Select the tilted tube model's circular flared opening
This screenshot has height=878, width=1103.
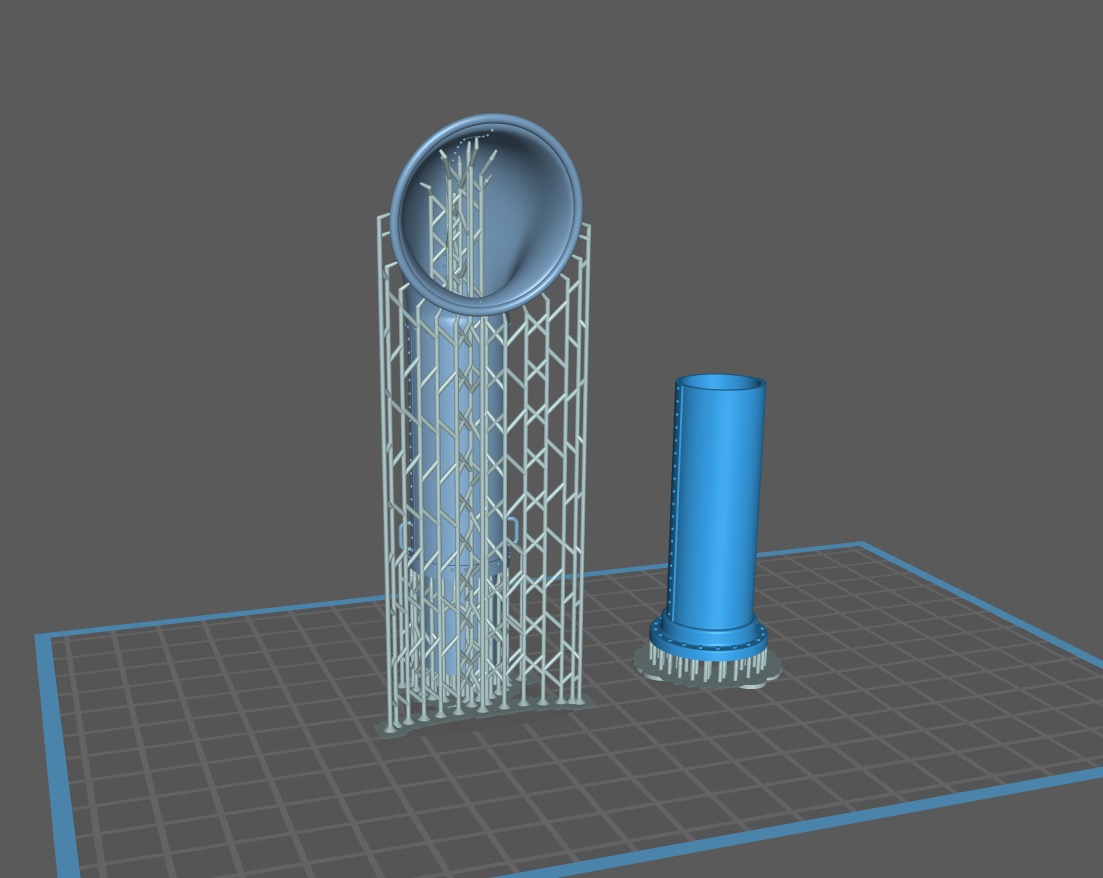click(x=487, y=215)
